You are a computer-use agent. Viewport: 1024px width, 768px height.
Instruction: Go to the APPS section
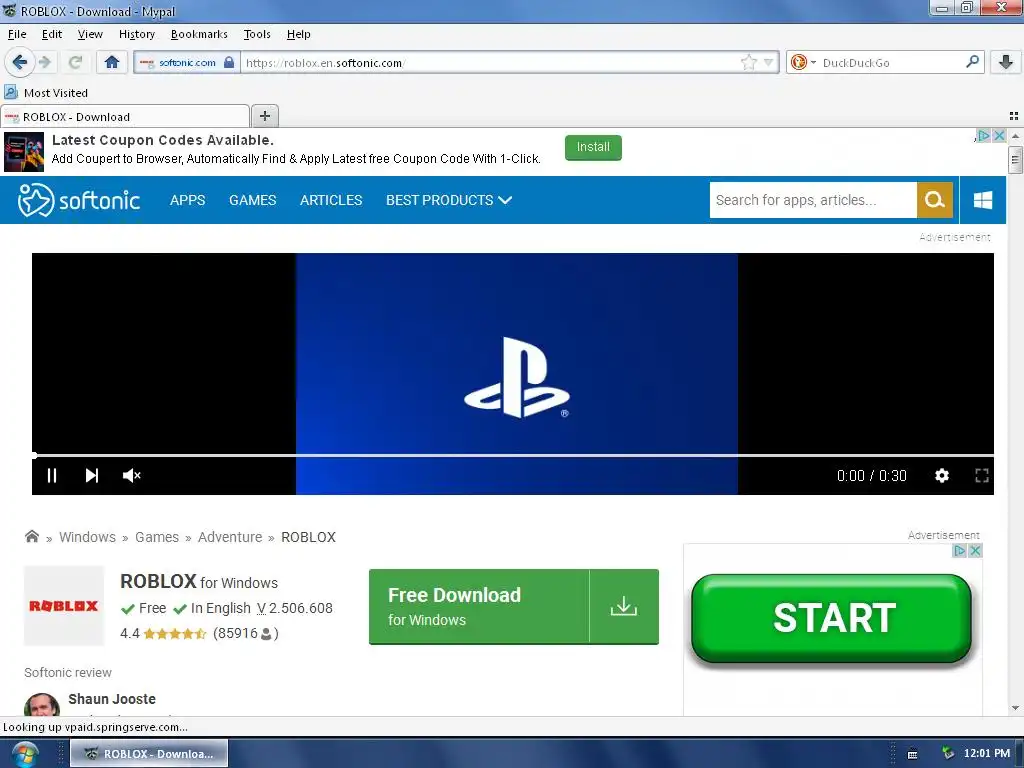pos(187,200)
